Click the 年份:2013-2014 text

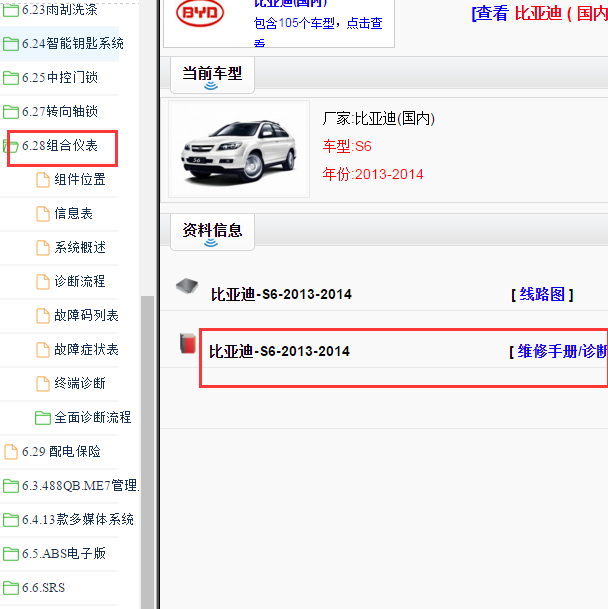[373, 174]
